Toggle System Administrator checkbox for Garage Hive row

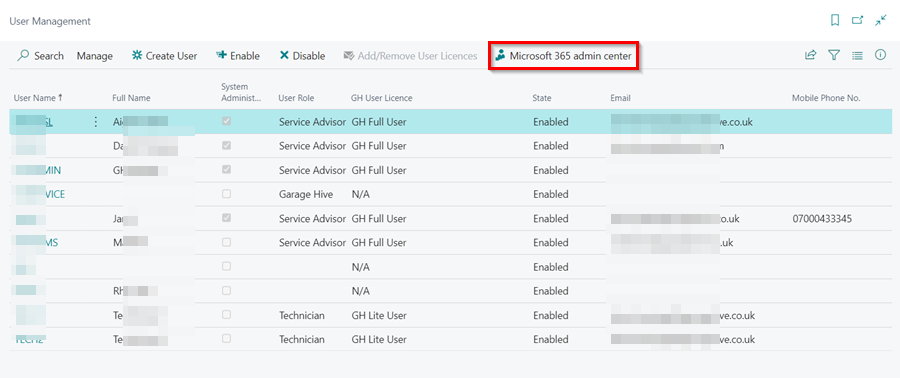click(227, 194)
